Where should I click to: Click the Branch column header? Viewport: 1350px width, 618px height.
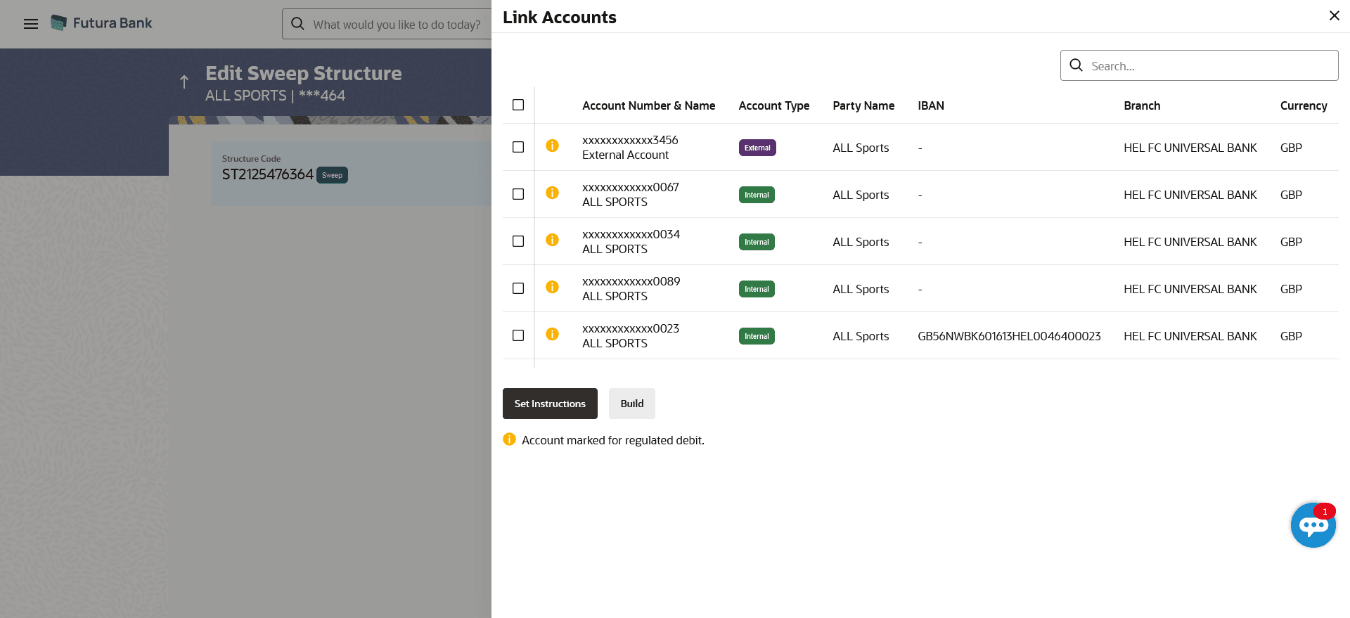coord(1142,105)
